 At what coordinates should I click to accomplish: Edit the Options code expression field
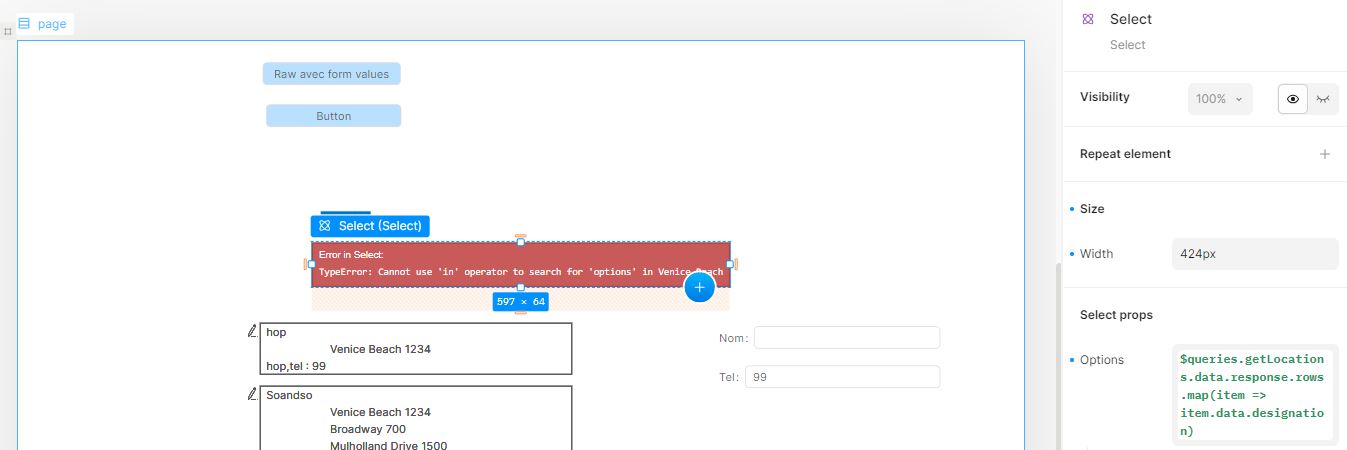[1253, 394]
